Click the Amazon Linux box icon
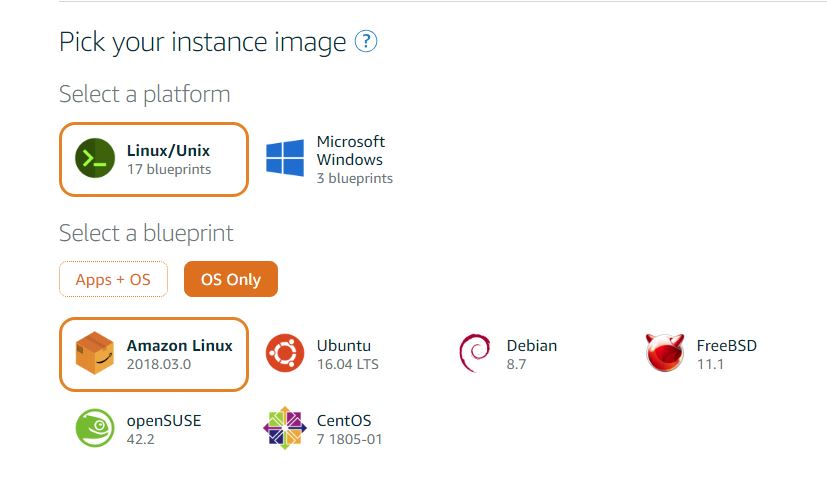The width and height of the screenshot is (827, 485). click(x=95, y=353)
